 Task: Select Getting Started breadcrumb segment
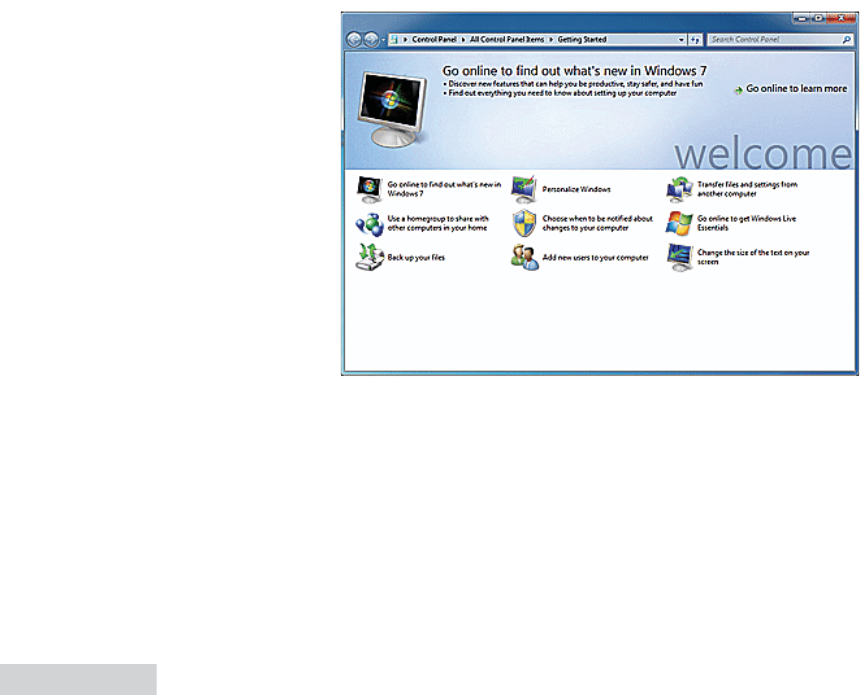pos(581,39)
